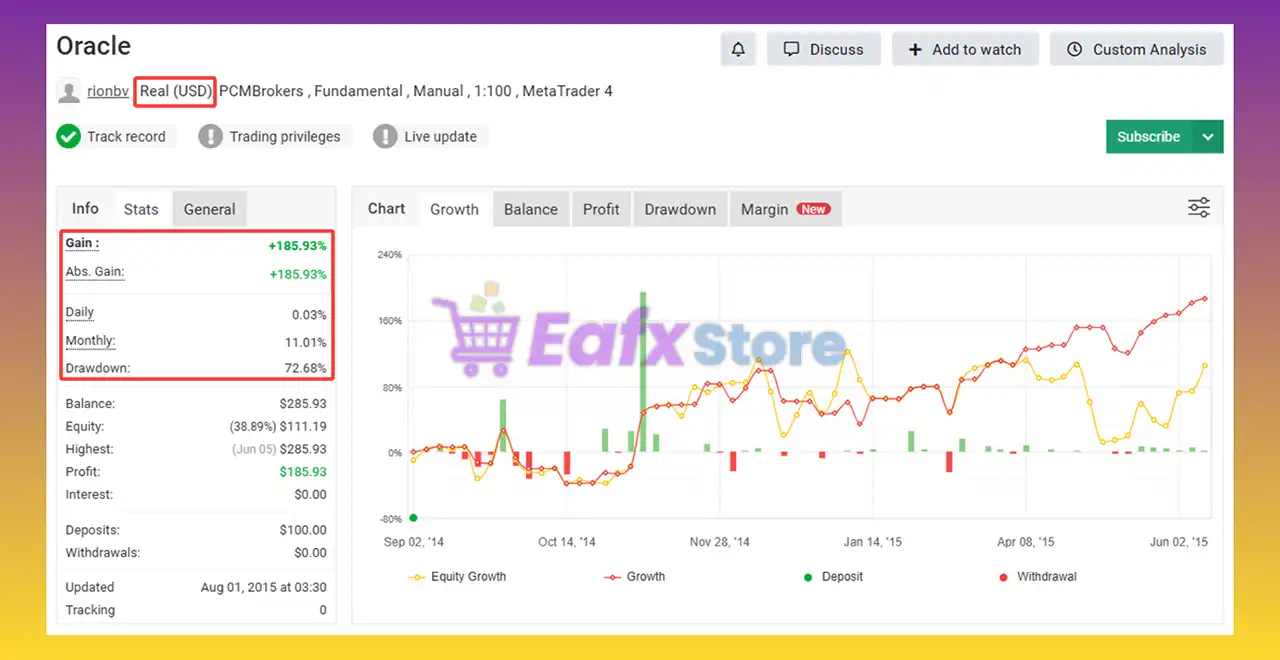1280x660 pixels.
Task: Toggle the Withdrawal legend item
Action: click(x=1037, y=576)
